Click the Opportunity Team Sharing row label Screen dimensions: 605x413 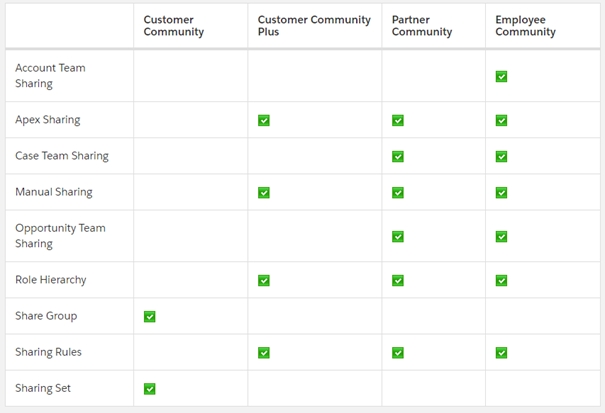pyautogui.click(x=60, y=236)
